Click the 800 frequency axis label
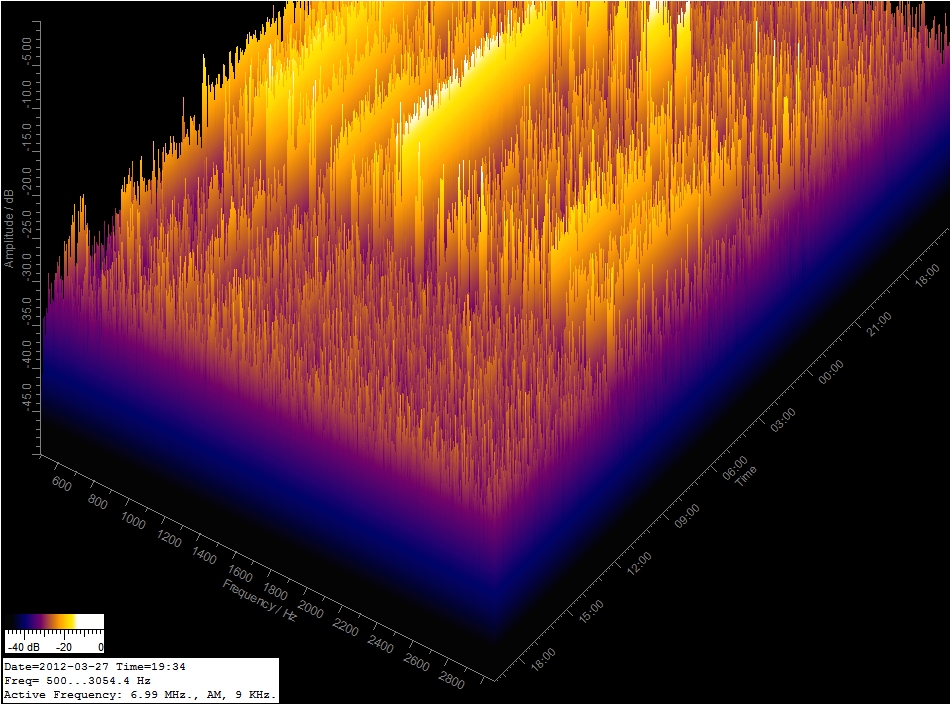951x705 pixels. pyautogui.click(x=98, y=503)
